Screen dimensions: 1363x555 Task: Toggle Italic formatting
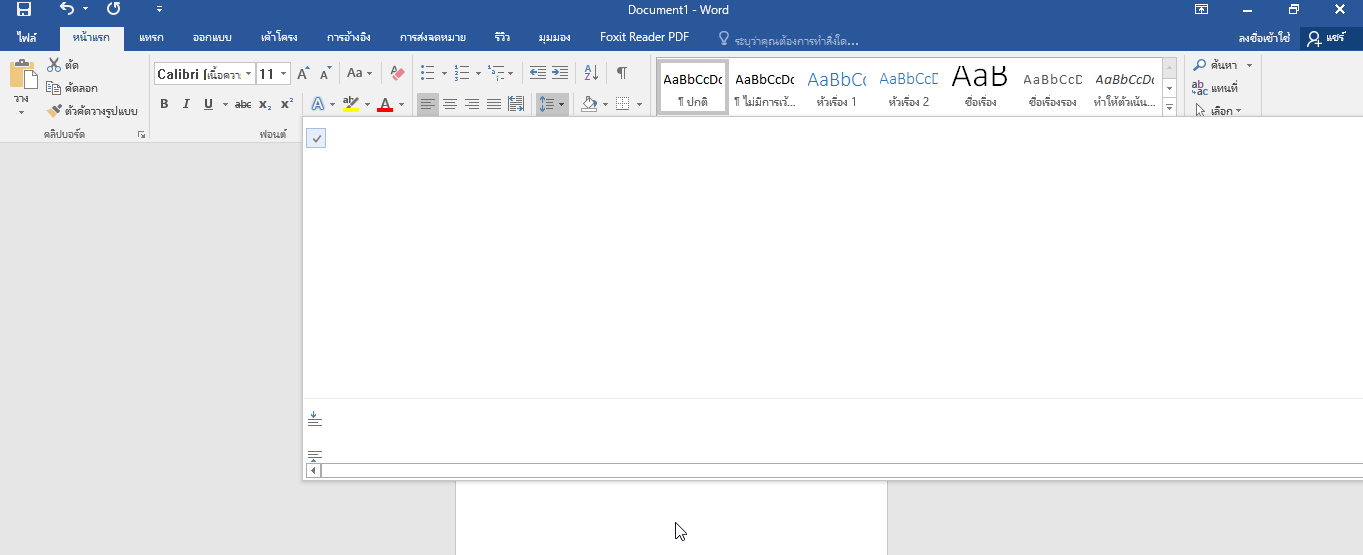tap(186, 104)
